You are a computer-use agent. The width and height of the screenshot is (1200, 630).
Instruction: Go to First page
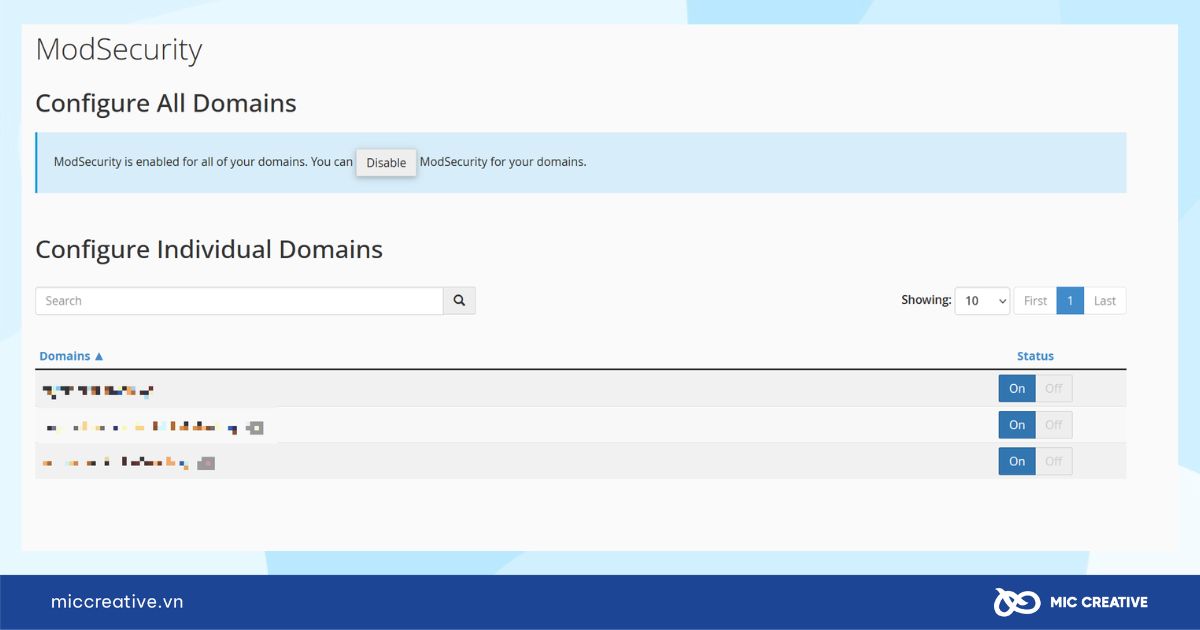tap(1035, 301)
